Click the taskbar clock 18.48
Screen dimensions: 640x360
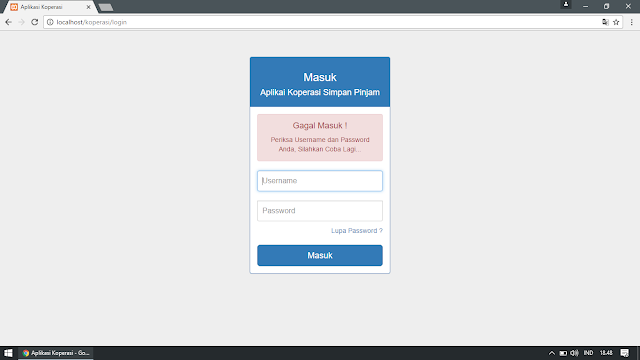(606, 353)
